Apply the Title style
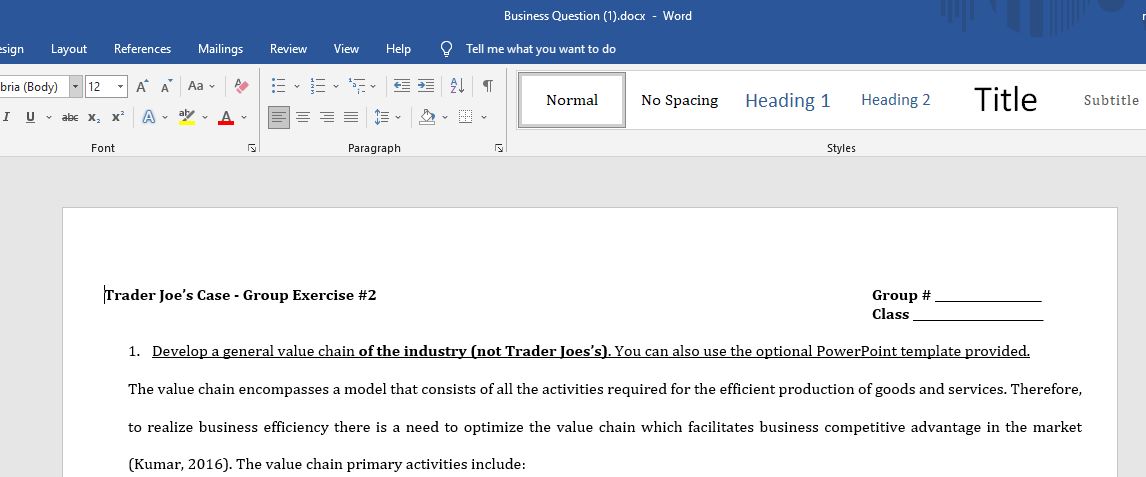 coord(1005,100)
